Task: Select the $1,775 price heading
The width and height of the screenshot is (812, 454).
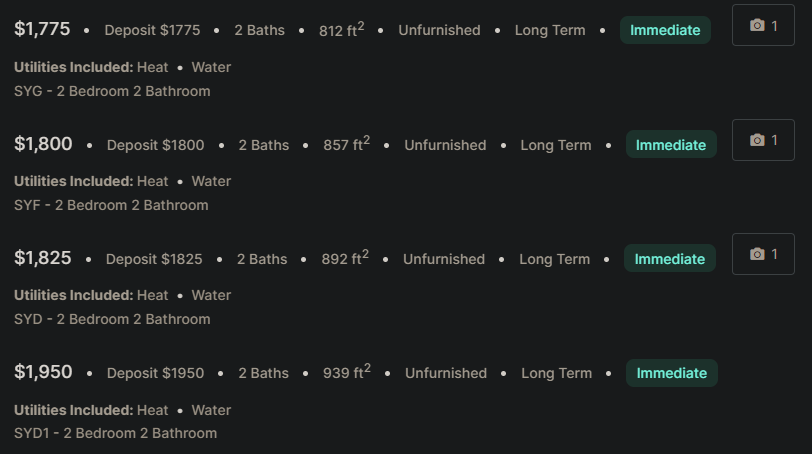Action: tap(42, 29)
